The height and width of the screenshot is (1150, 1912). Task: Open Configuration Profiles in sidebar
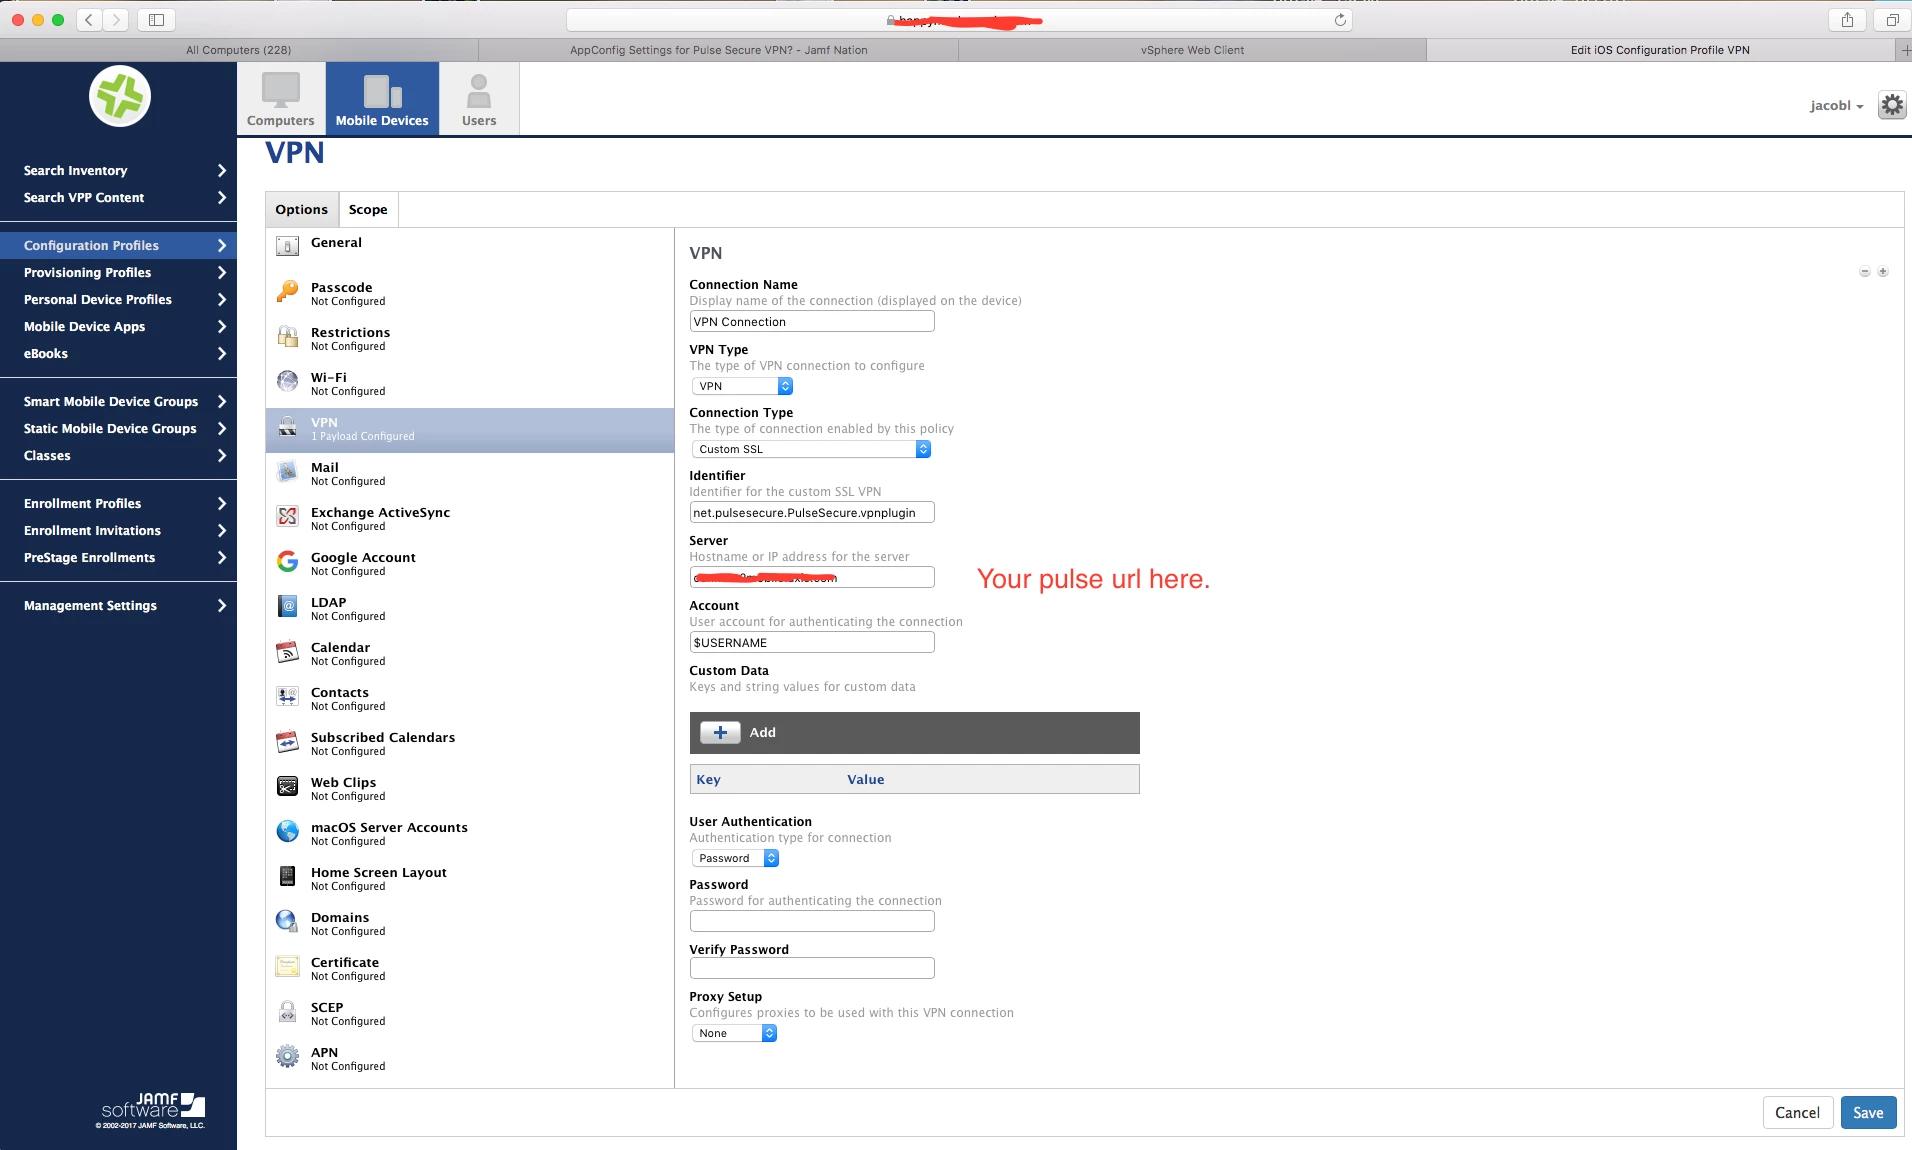pos(118,245)
